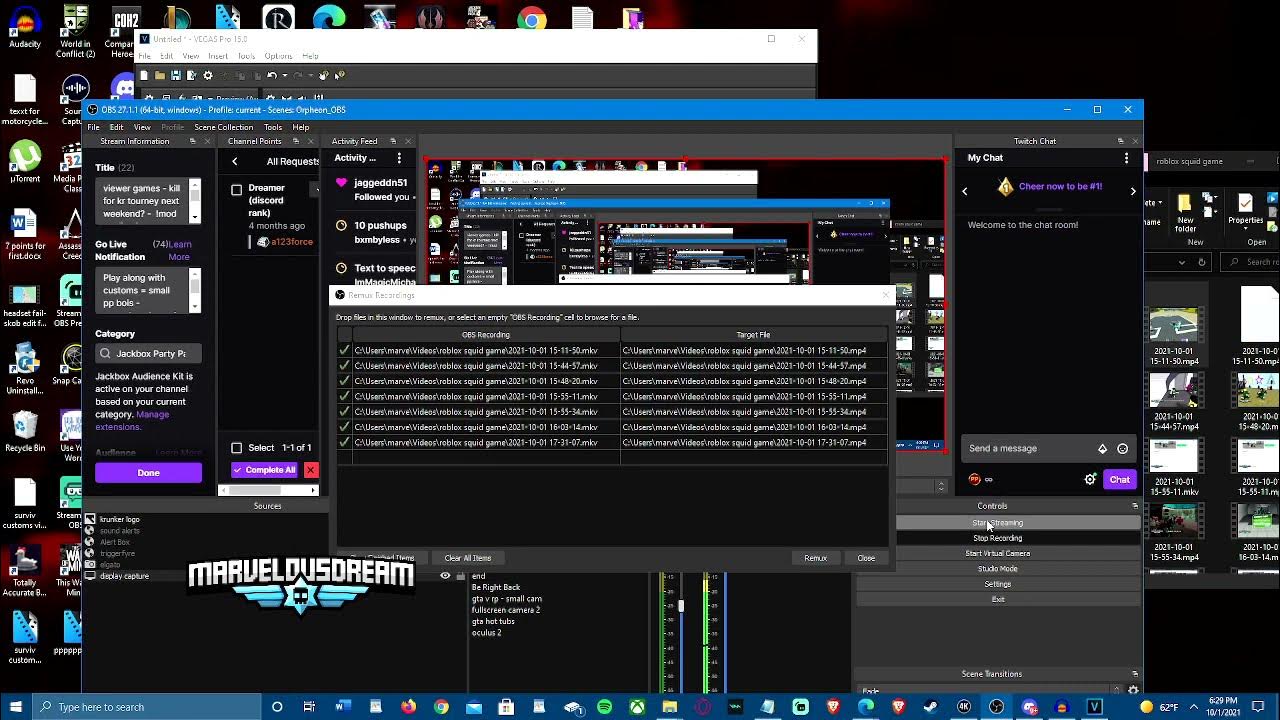Open Microsoft Word from taskbar
1280x720 pixels.
point(342,707)
